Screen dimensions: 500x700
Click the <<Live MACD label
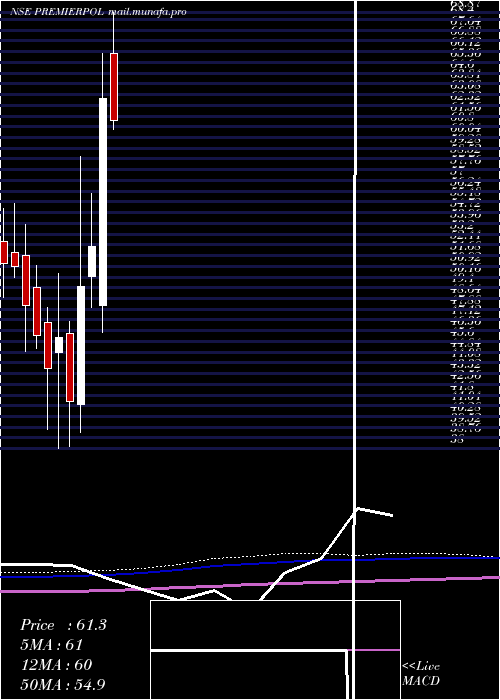tap(421, 674)
